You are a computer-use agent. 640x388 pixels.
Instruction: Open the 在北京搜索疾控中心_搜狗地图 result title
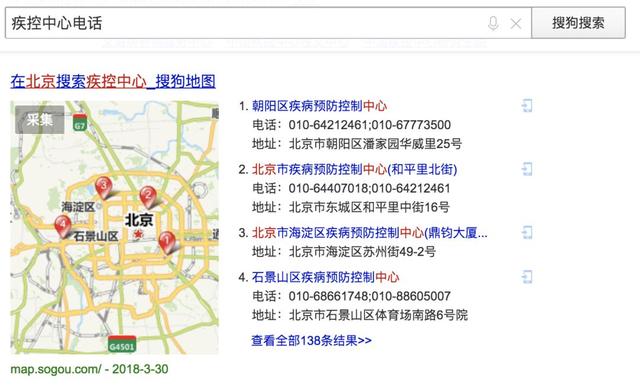click(113, 81)
